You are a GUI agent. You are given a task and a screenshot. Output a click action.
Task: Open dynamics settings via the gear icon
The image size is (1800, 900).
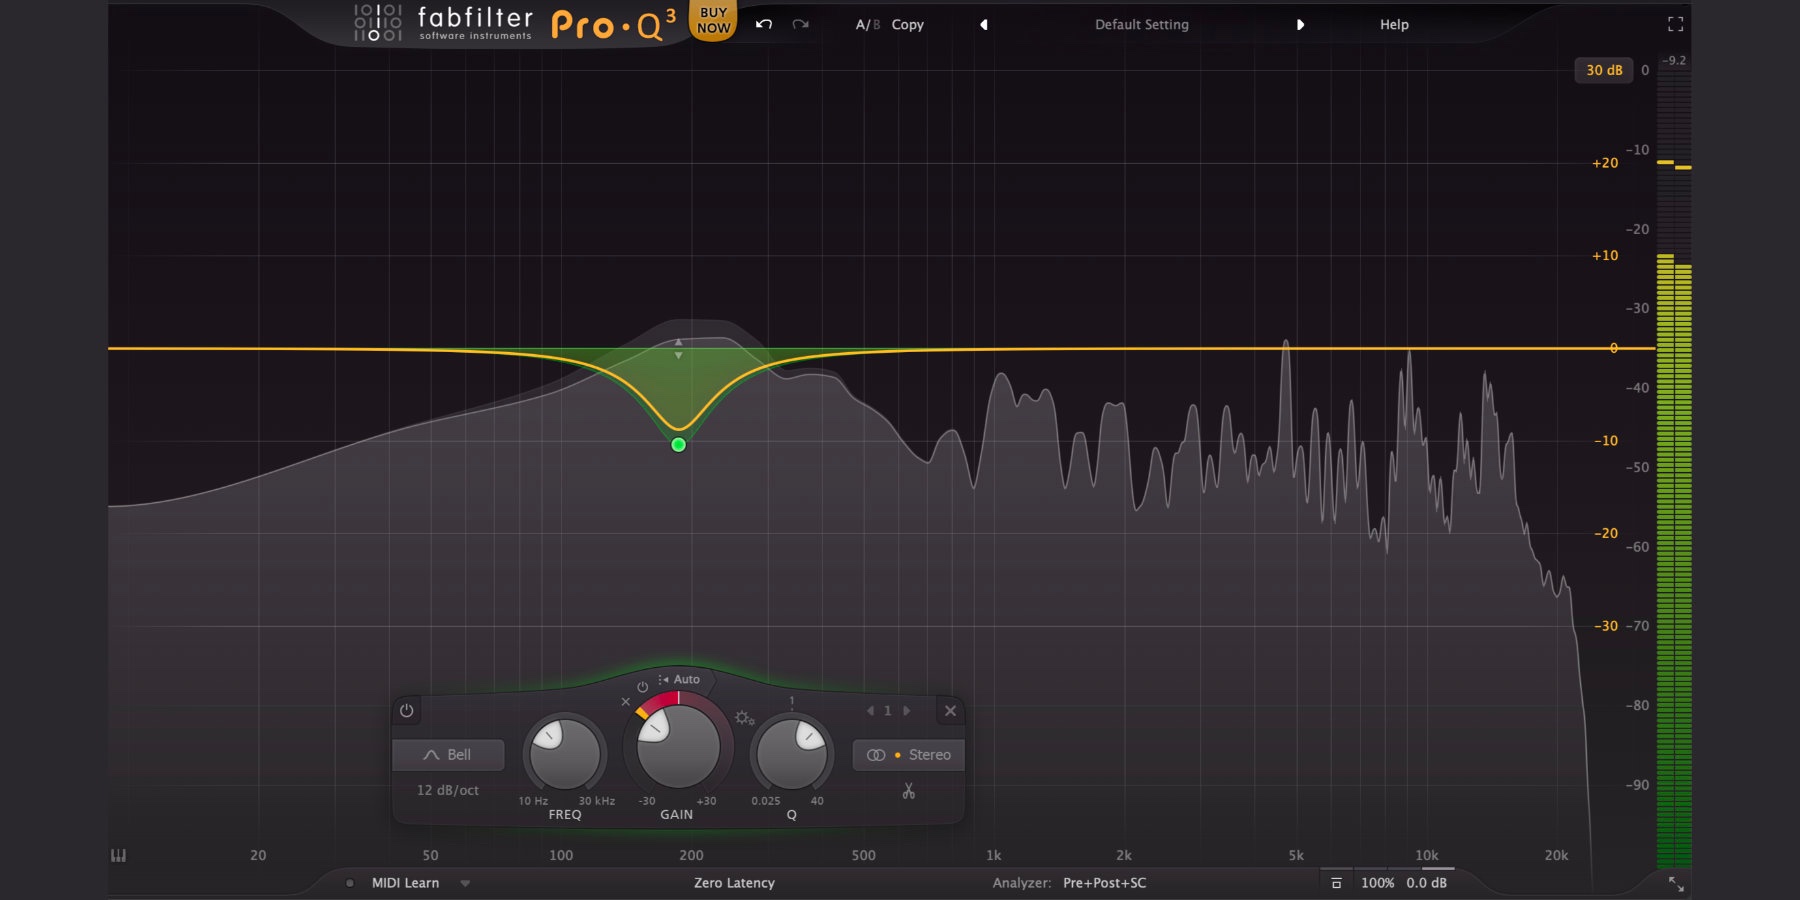[x=743, y=718]
